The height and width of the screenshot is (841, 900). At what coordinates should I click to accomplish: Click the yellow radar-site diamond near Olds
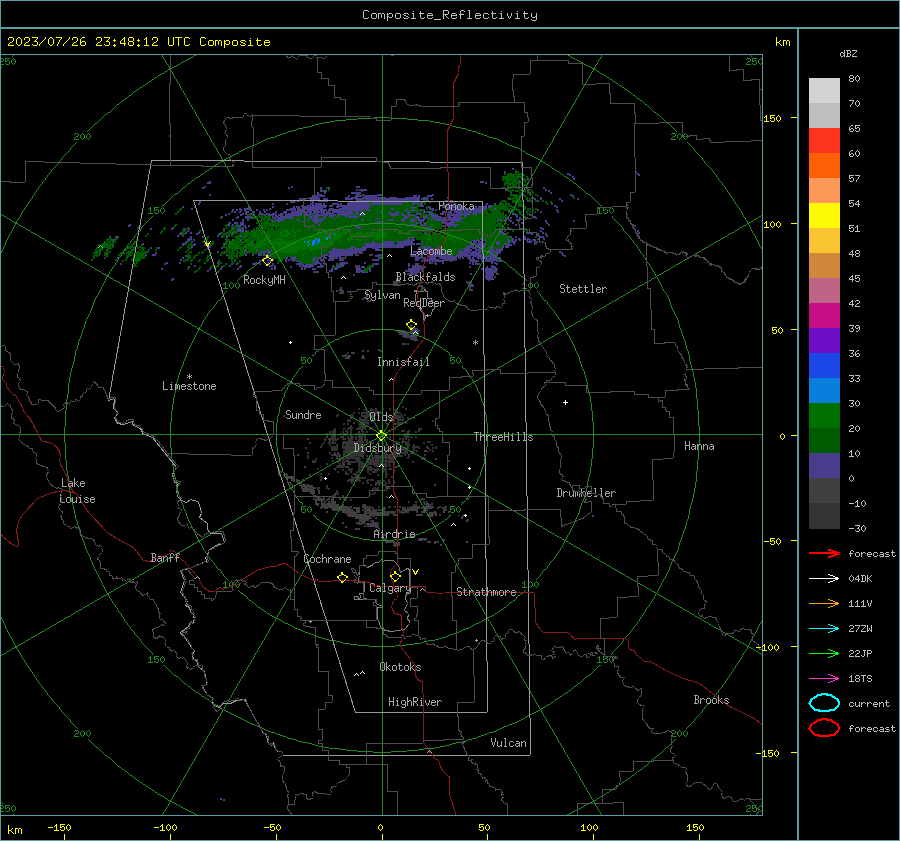(x=381, y=436)
